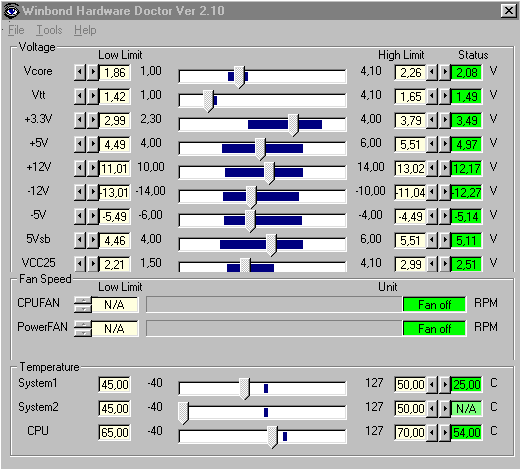Increase +12V high limit with right arrow
The height and width of the screenshot is (469, 520).
coord(445,168)
